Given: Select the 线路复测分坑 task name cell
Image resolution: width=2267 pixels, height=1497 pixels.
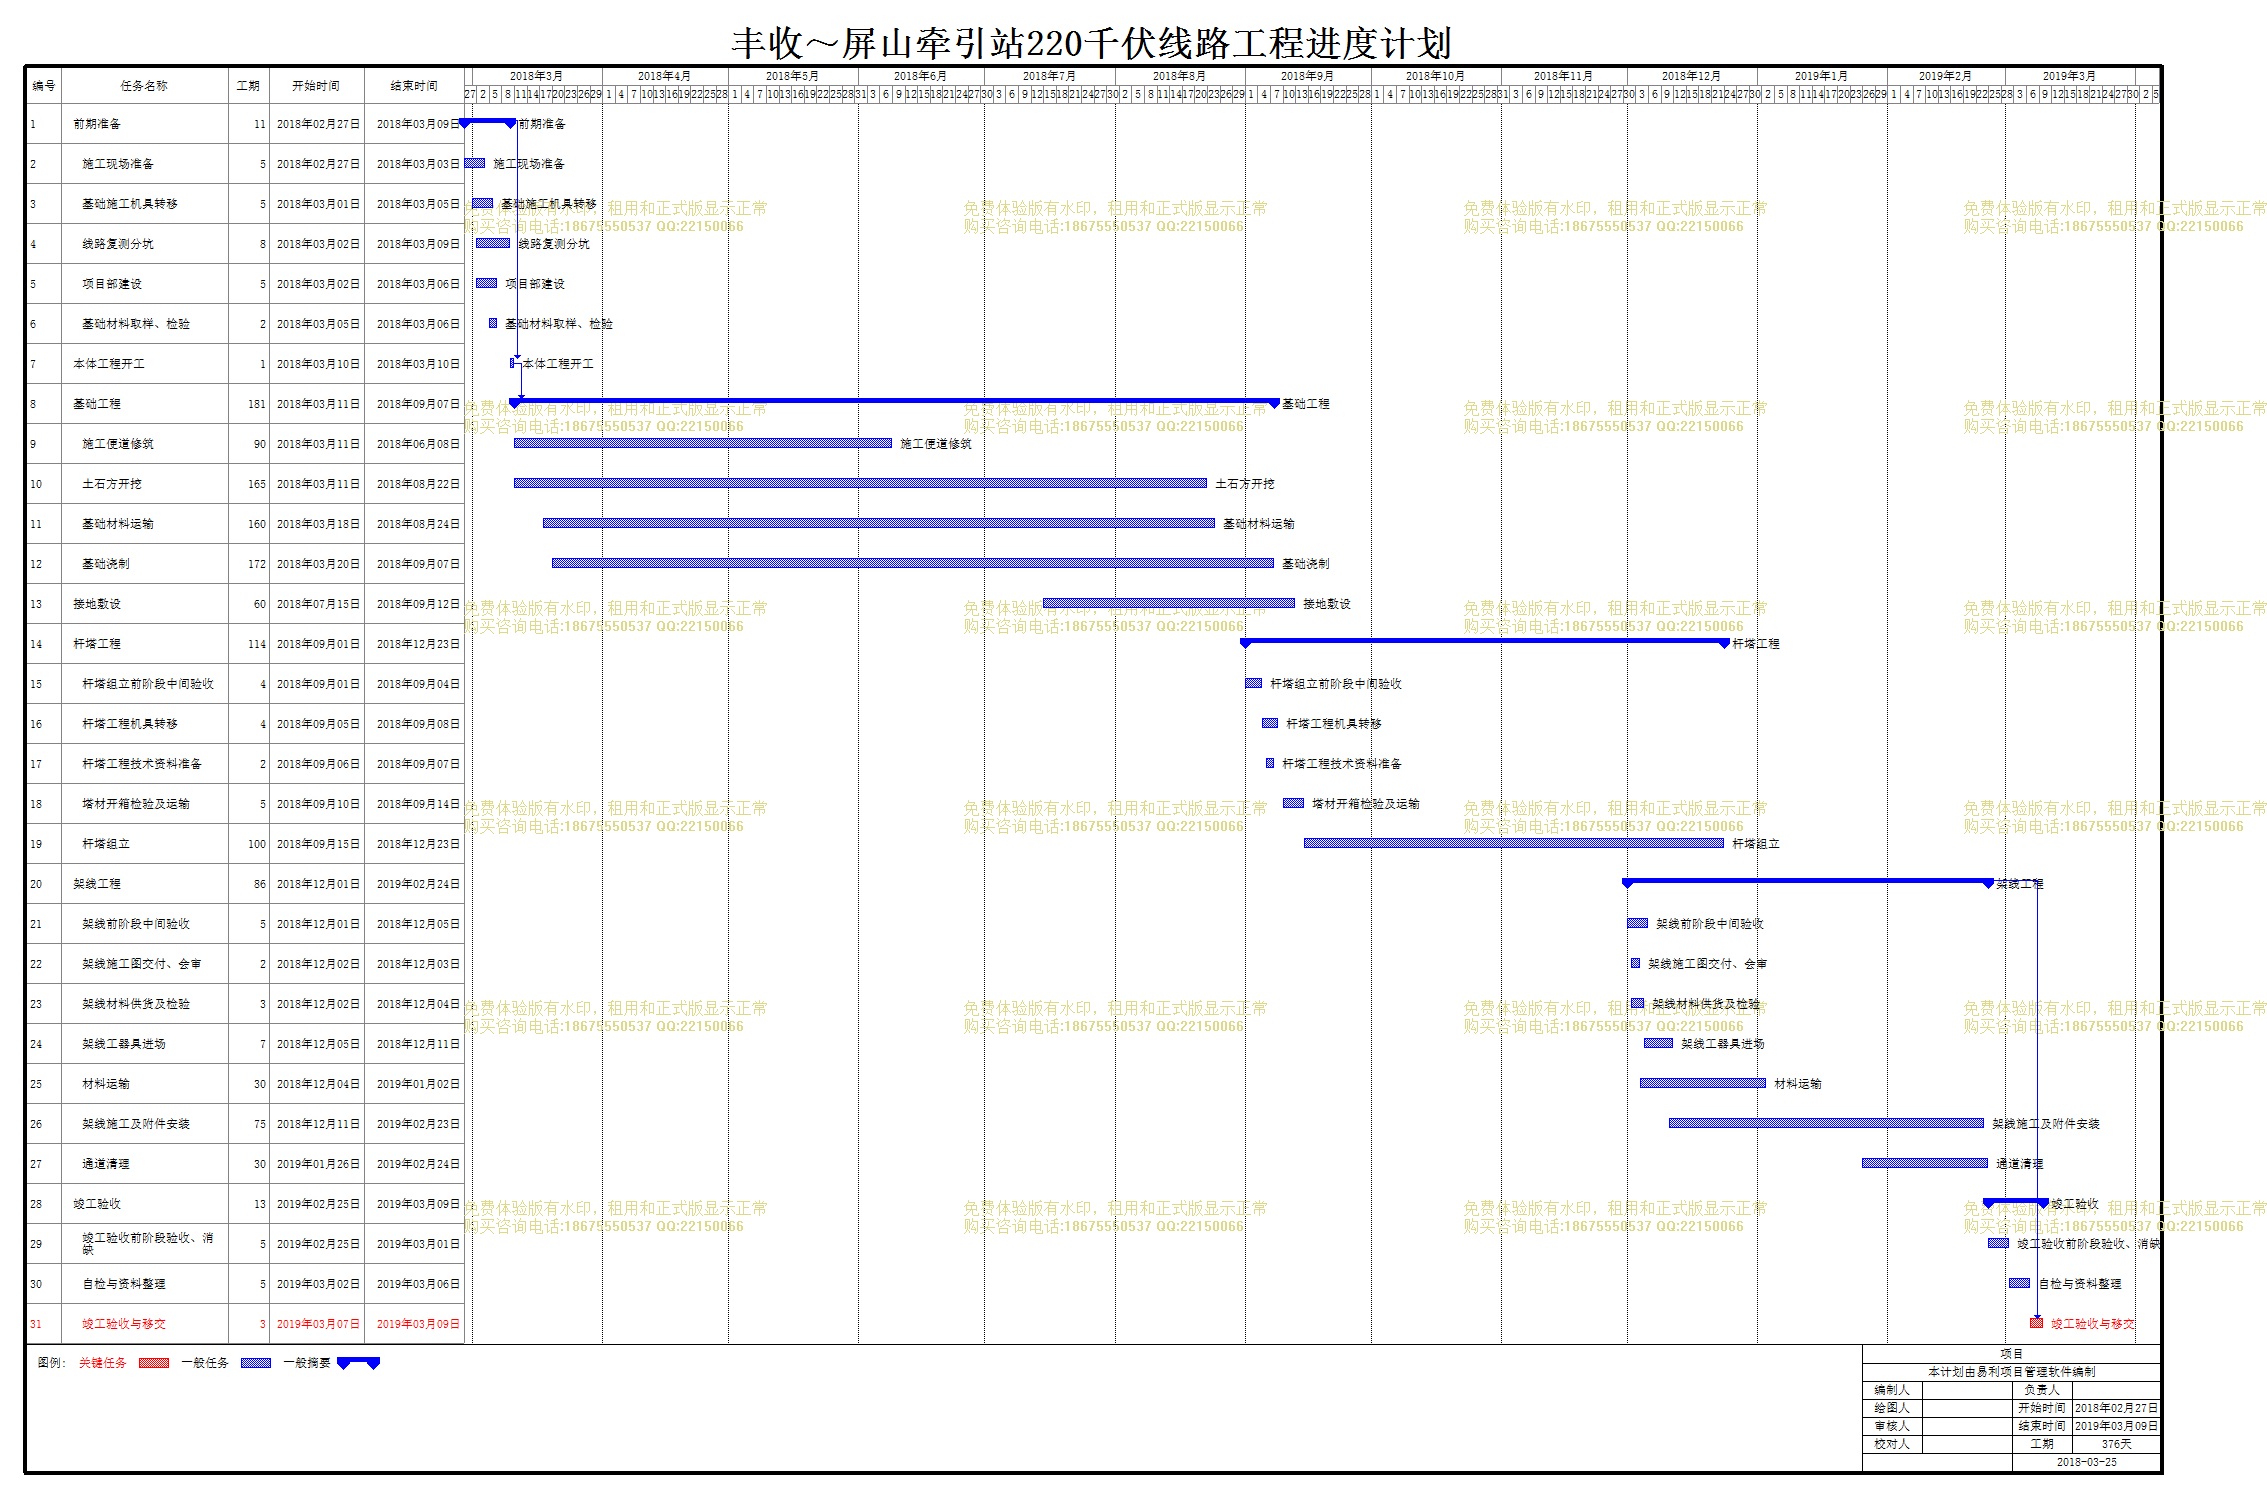Looking at the screenshot, I should click(144, 244).
